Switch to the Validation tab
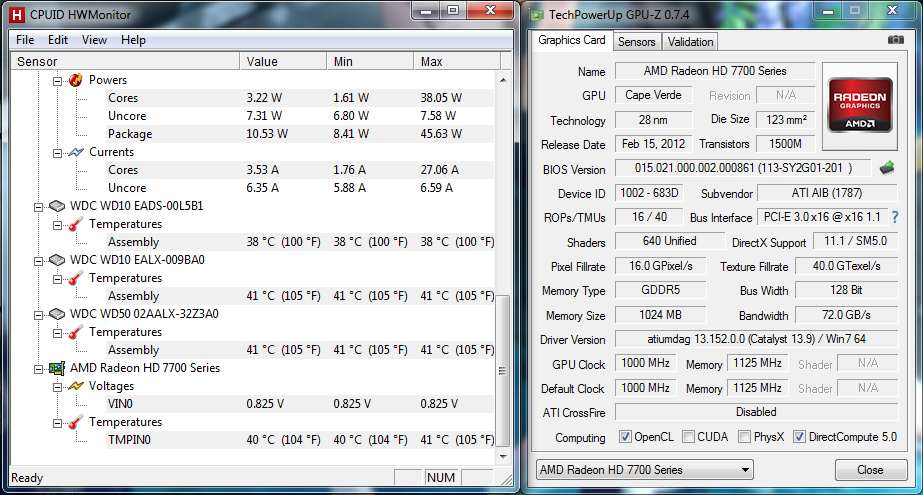Viewport: 923px width, 495px height. 690,42
